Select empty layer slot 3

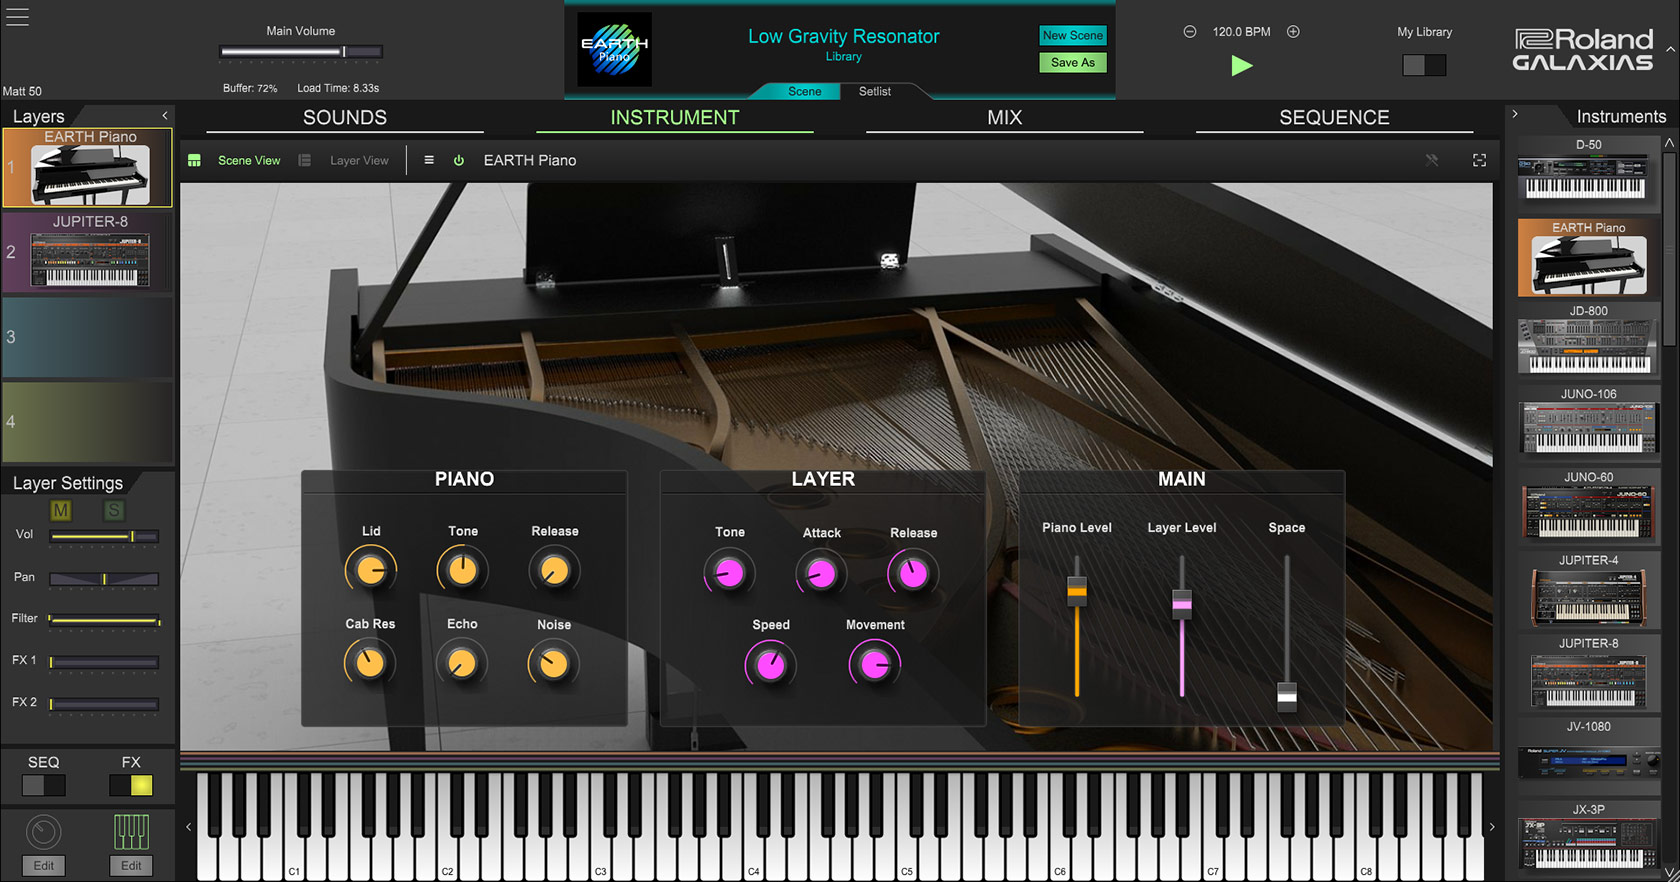pos(88,337)
